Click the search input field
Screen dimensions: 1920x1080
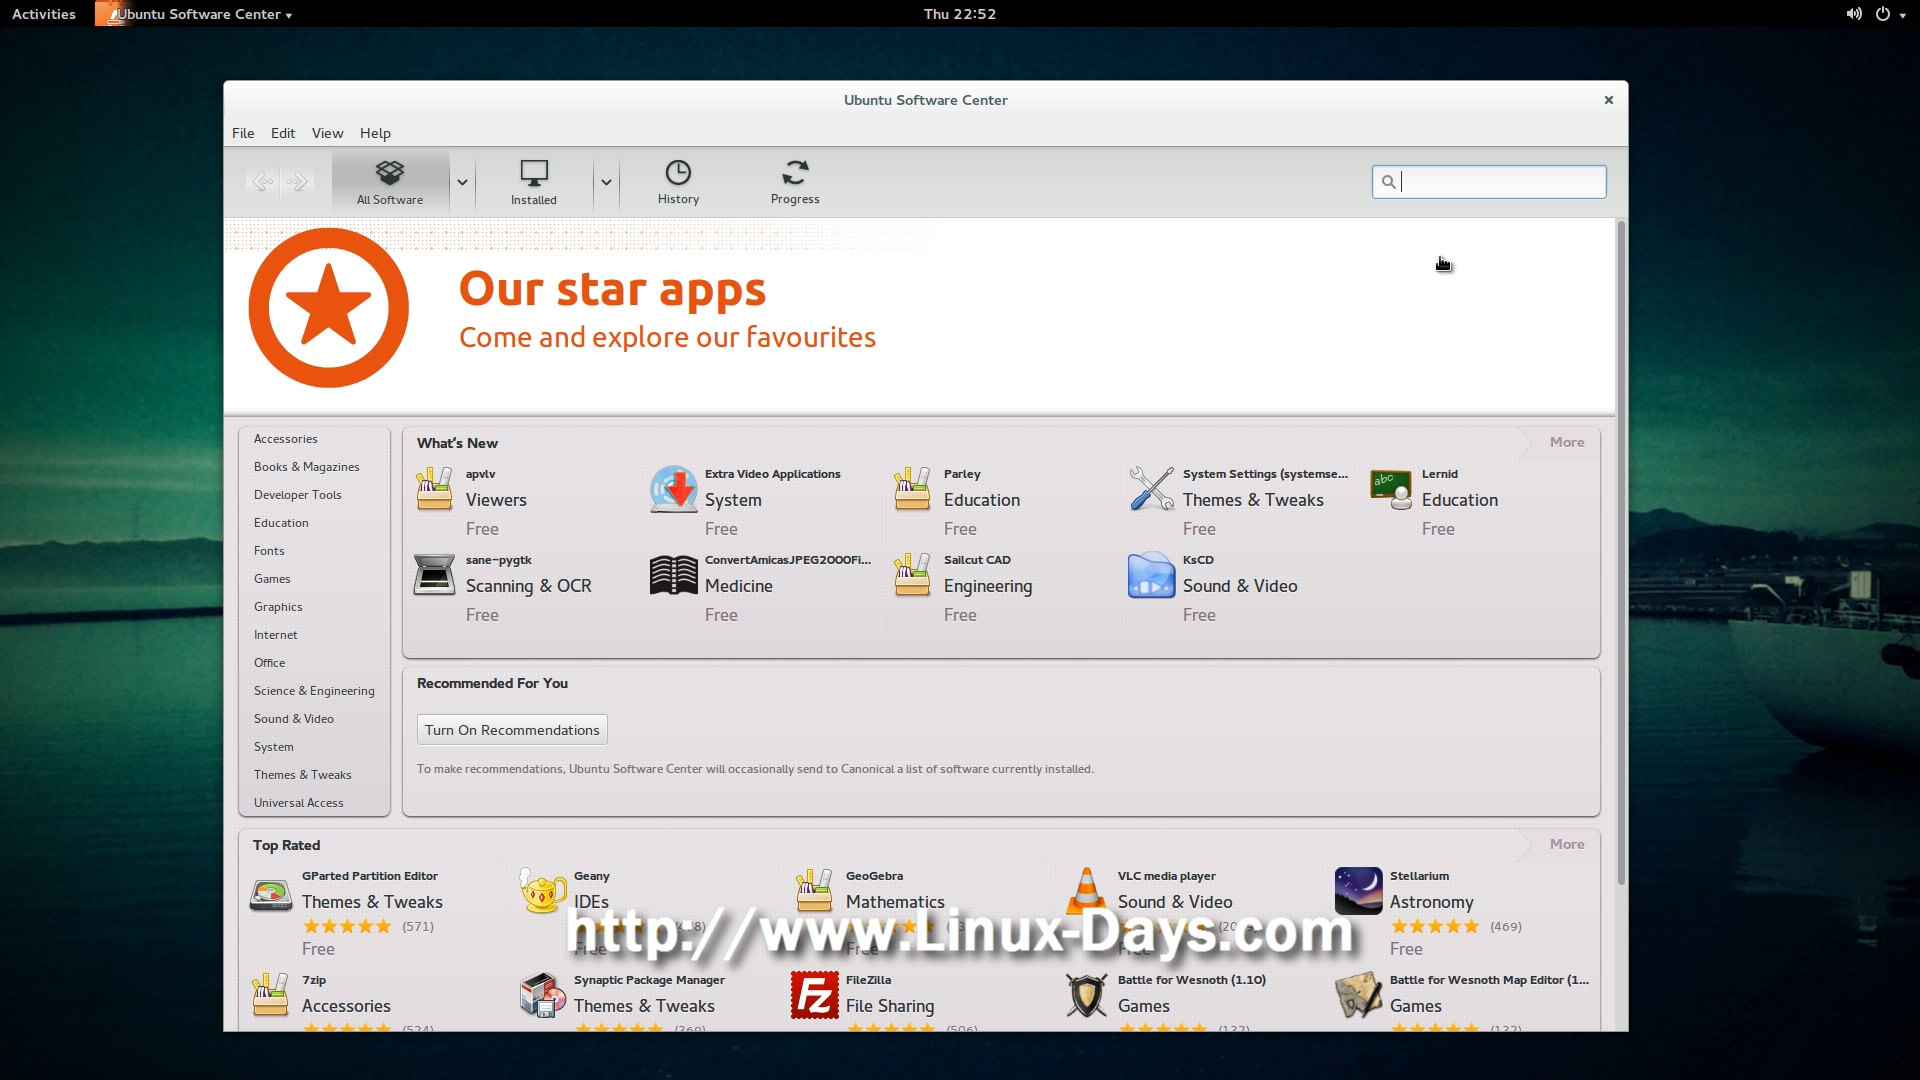(1489, 181)
